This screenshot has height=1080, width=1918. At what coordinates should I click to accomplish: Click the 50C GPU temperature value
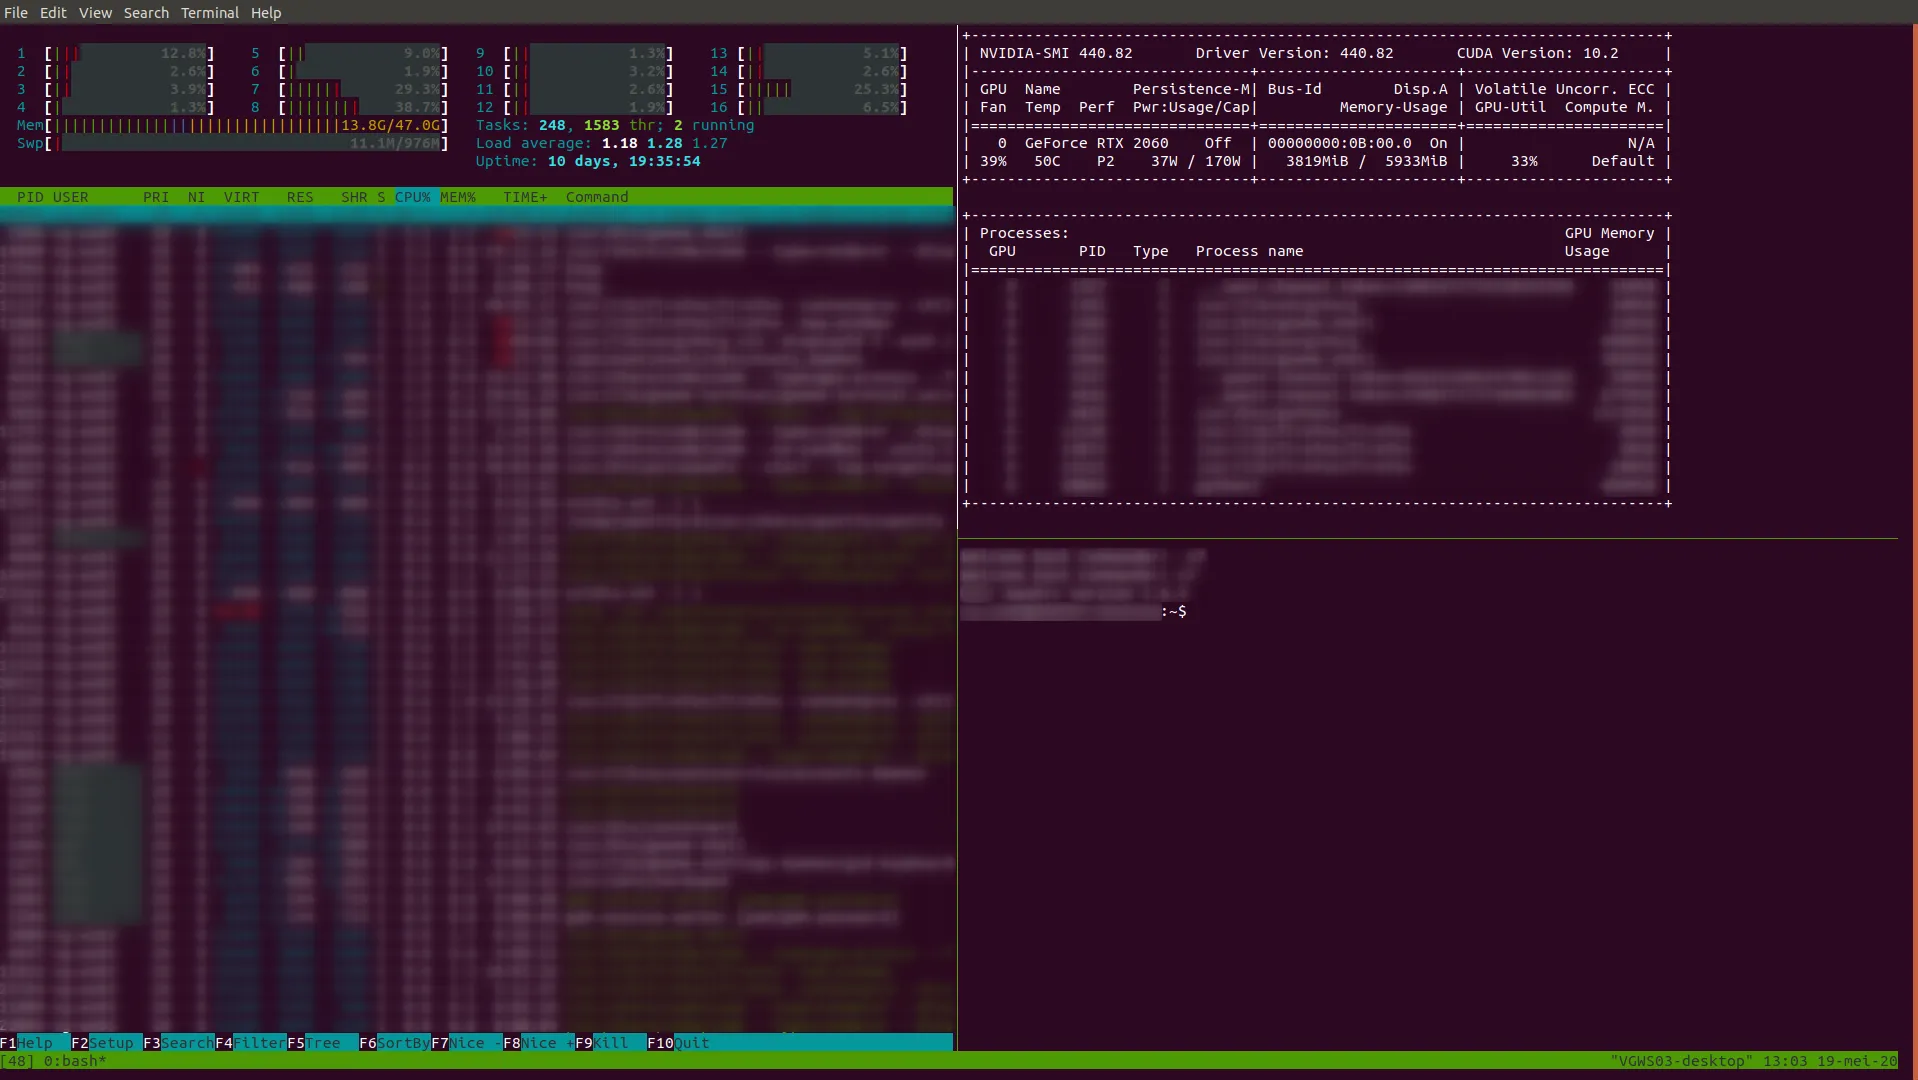(x=1047, y=161)
